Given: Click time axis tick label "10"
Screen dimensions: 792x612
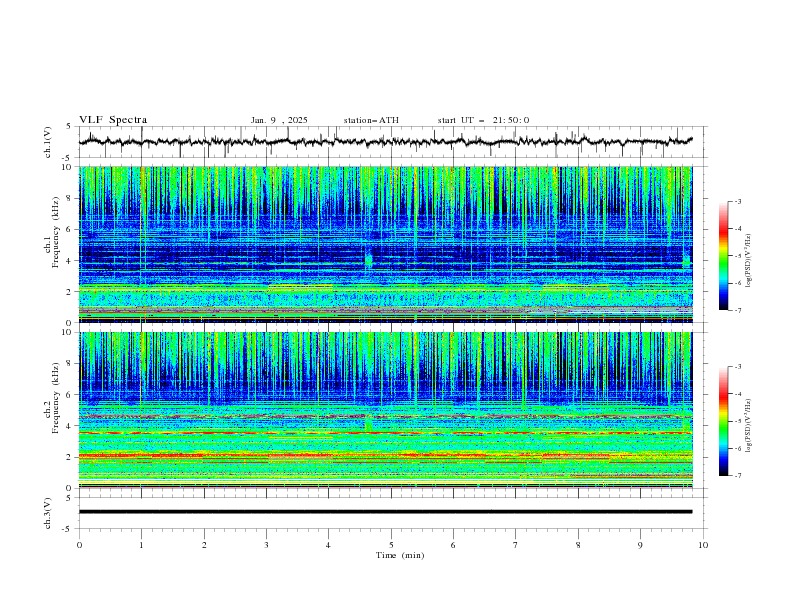Looking at the screenshot, I should click(x=703, y=545).
